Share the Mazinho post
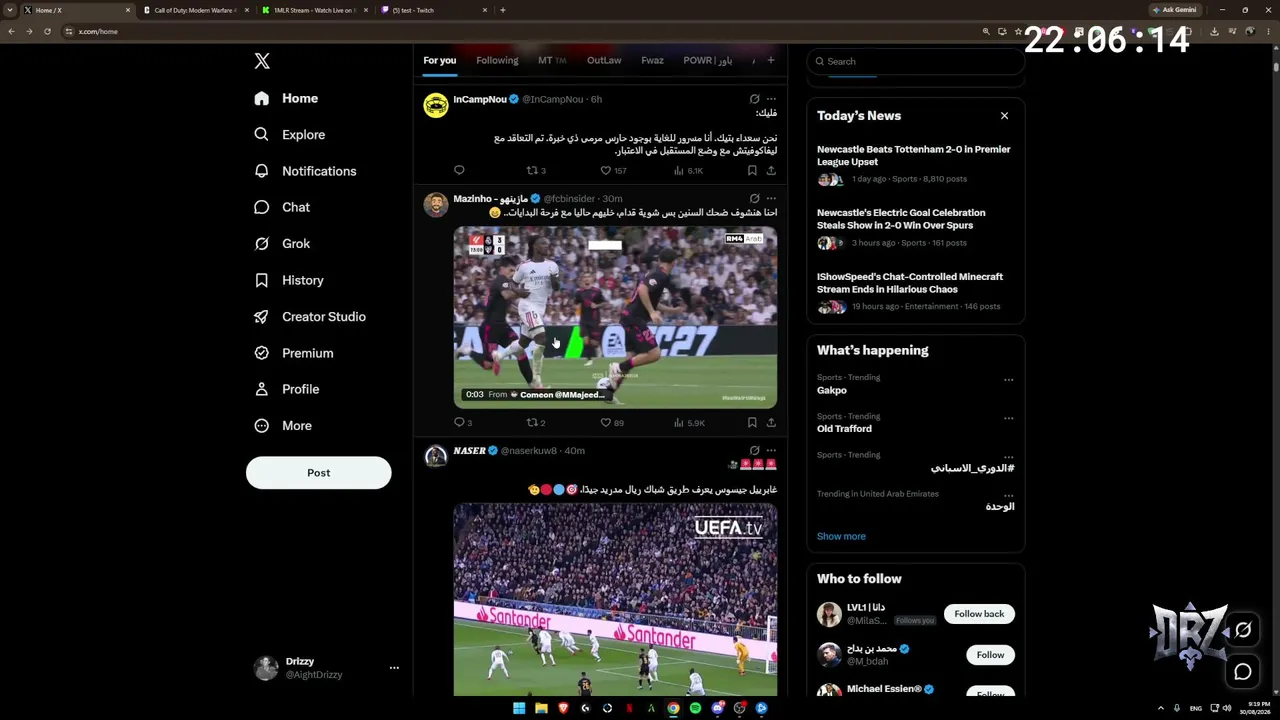The height and width of the screenshot is (720, 1280). pyautogui.click(x=771, y=423)
